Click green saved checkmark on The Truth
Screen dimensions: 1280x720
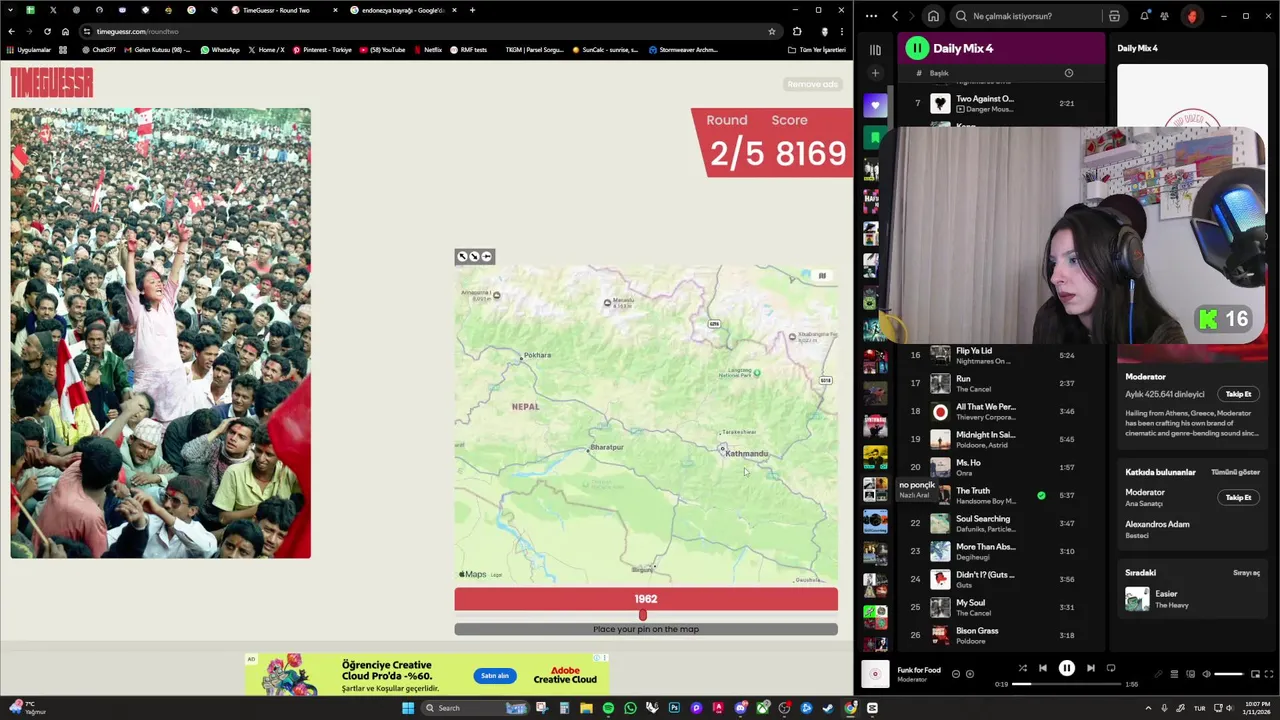[x=1041, y=495]
